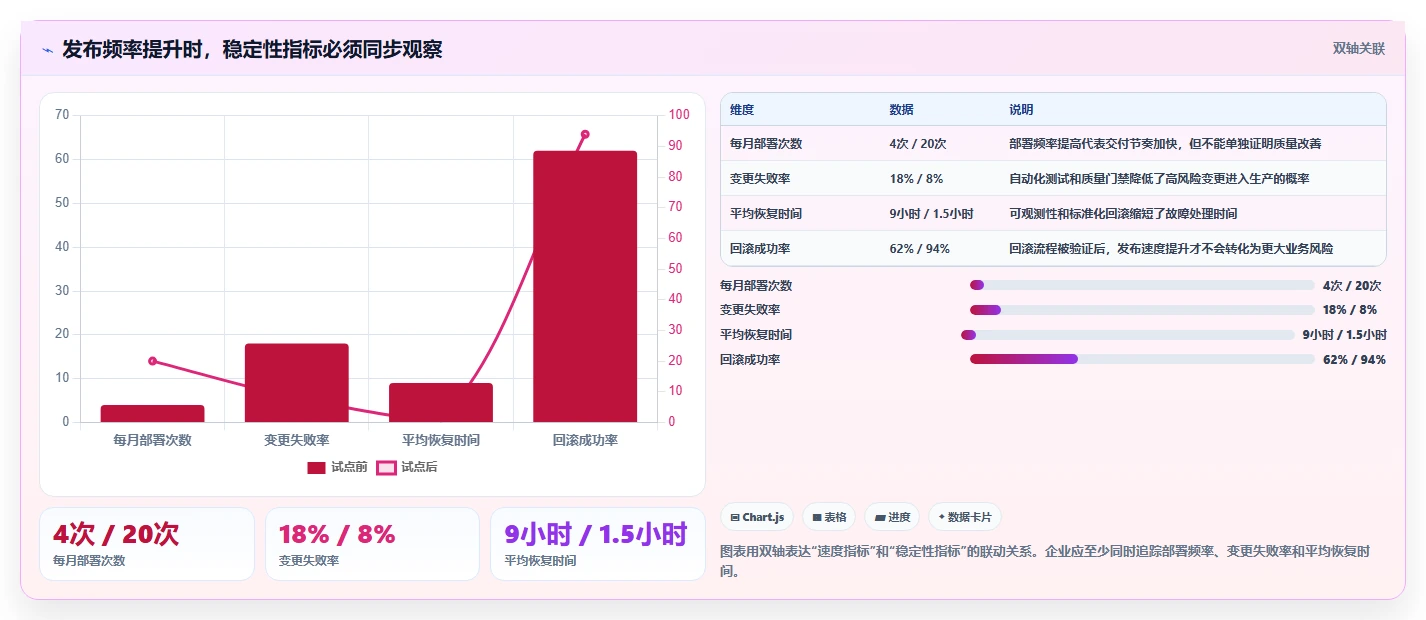Click the heading 发布频率提高时，稳定性指标必须同步观察
Screen dimensions: 1426x620
(252, 50)
